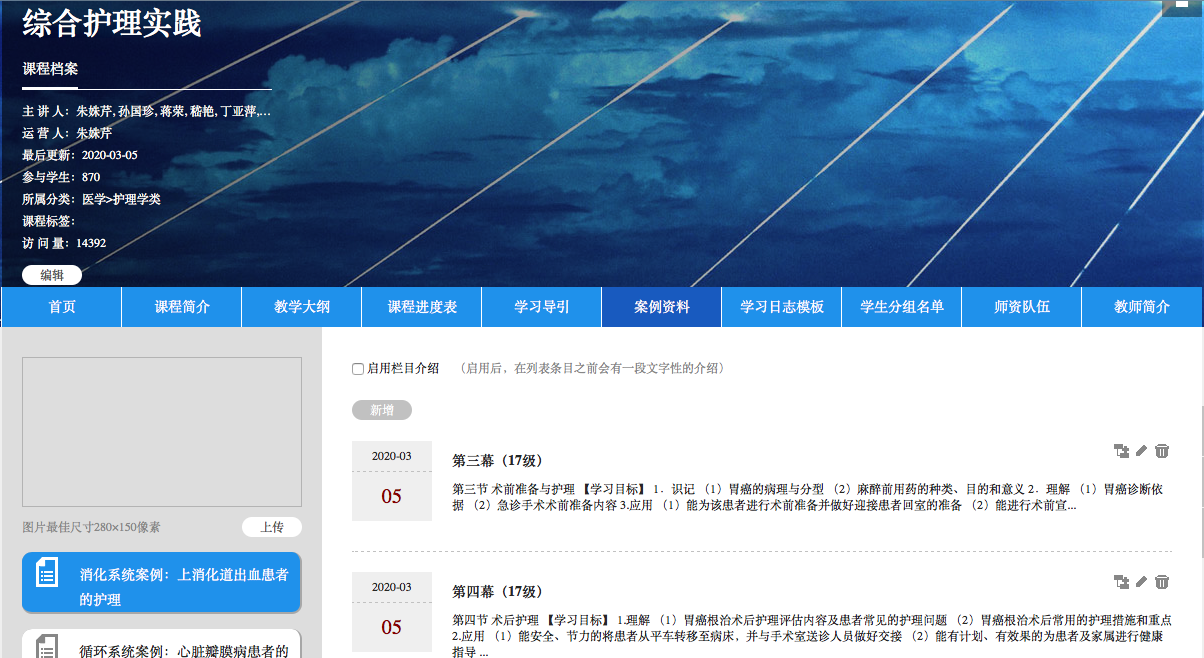Click the move icon for 第三幕（17级）
Screen dimensions: 1204x658
coord(1121,451)
